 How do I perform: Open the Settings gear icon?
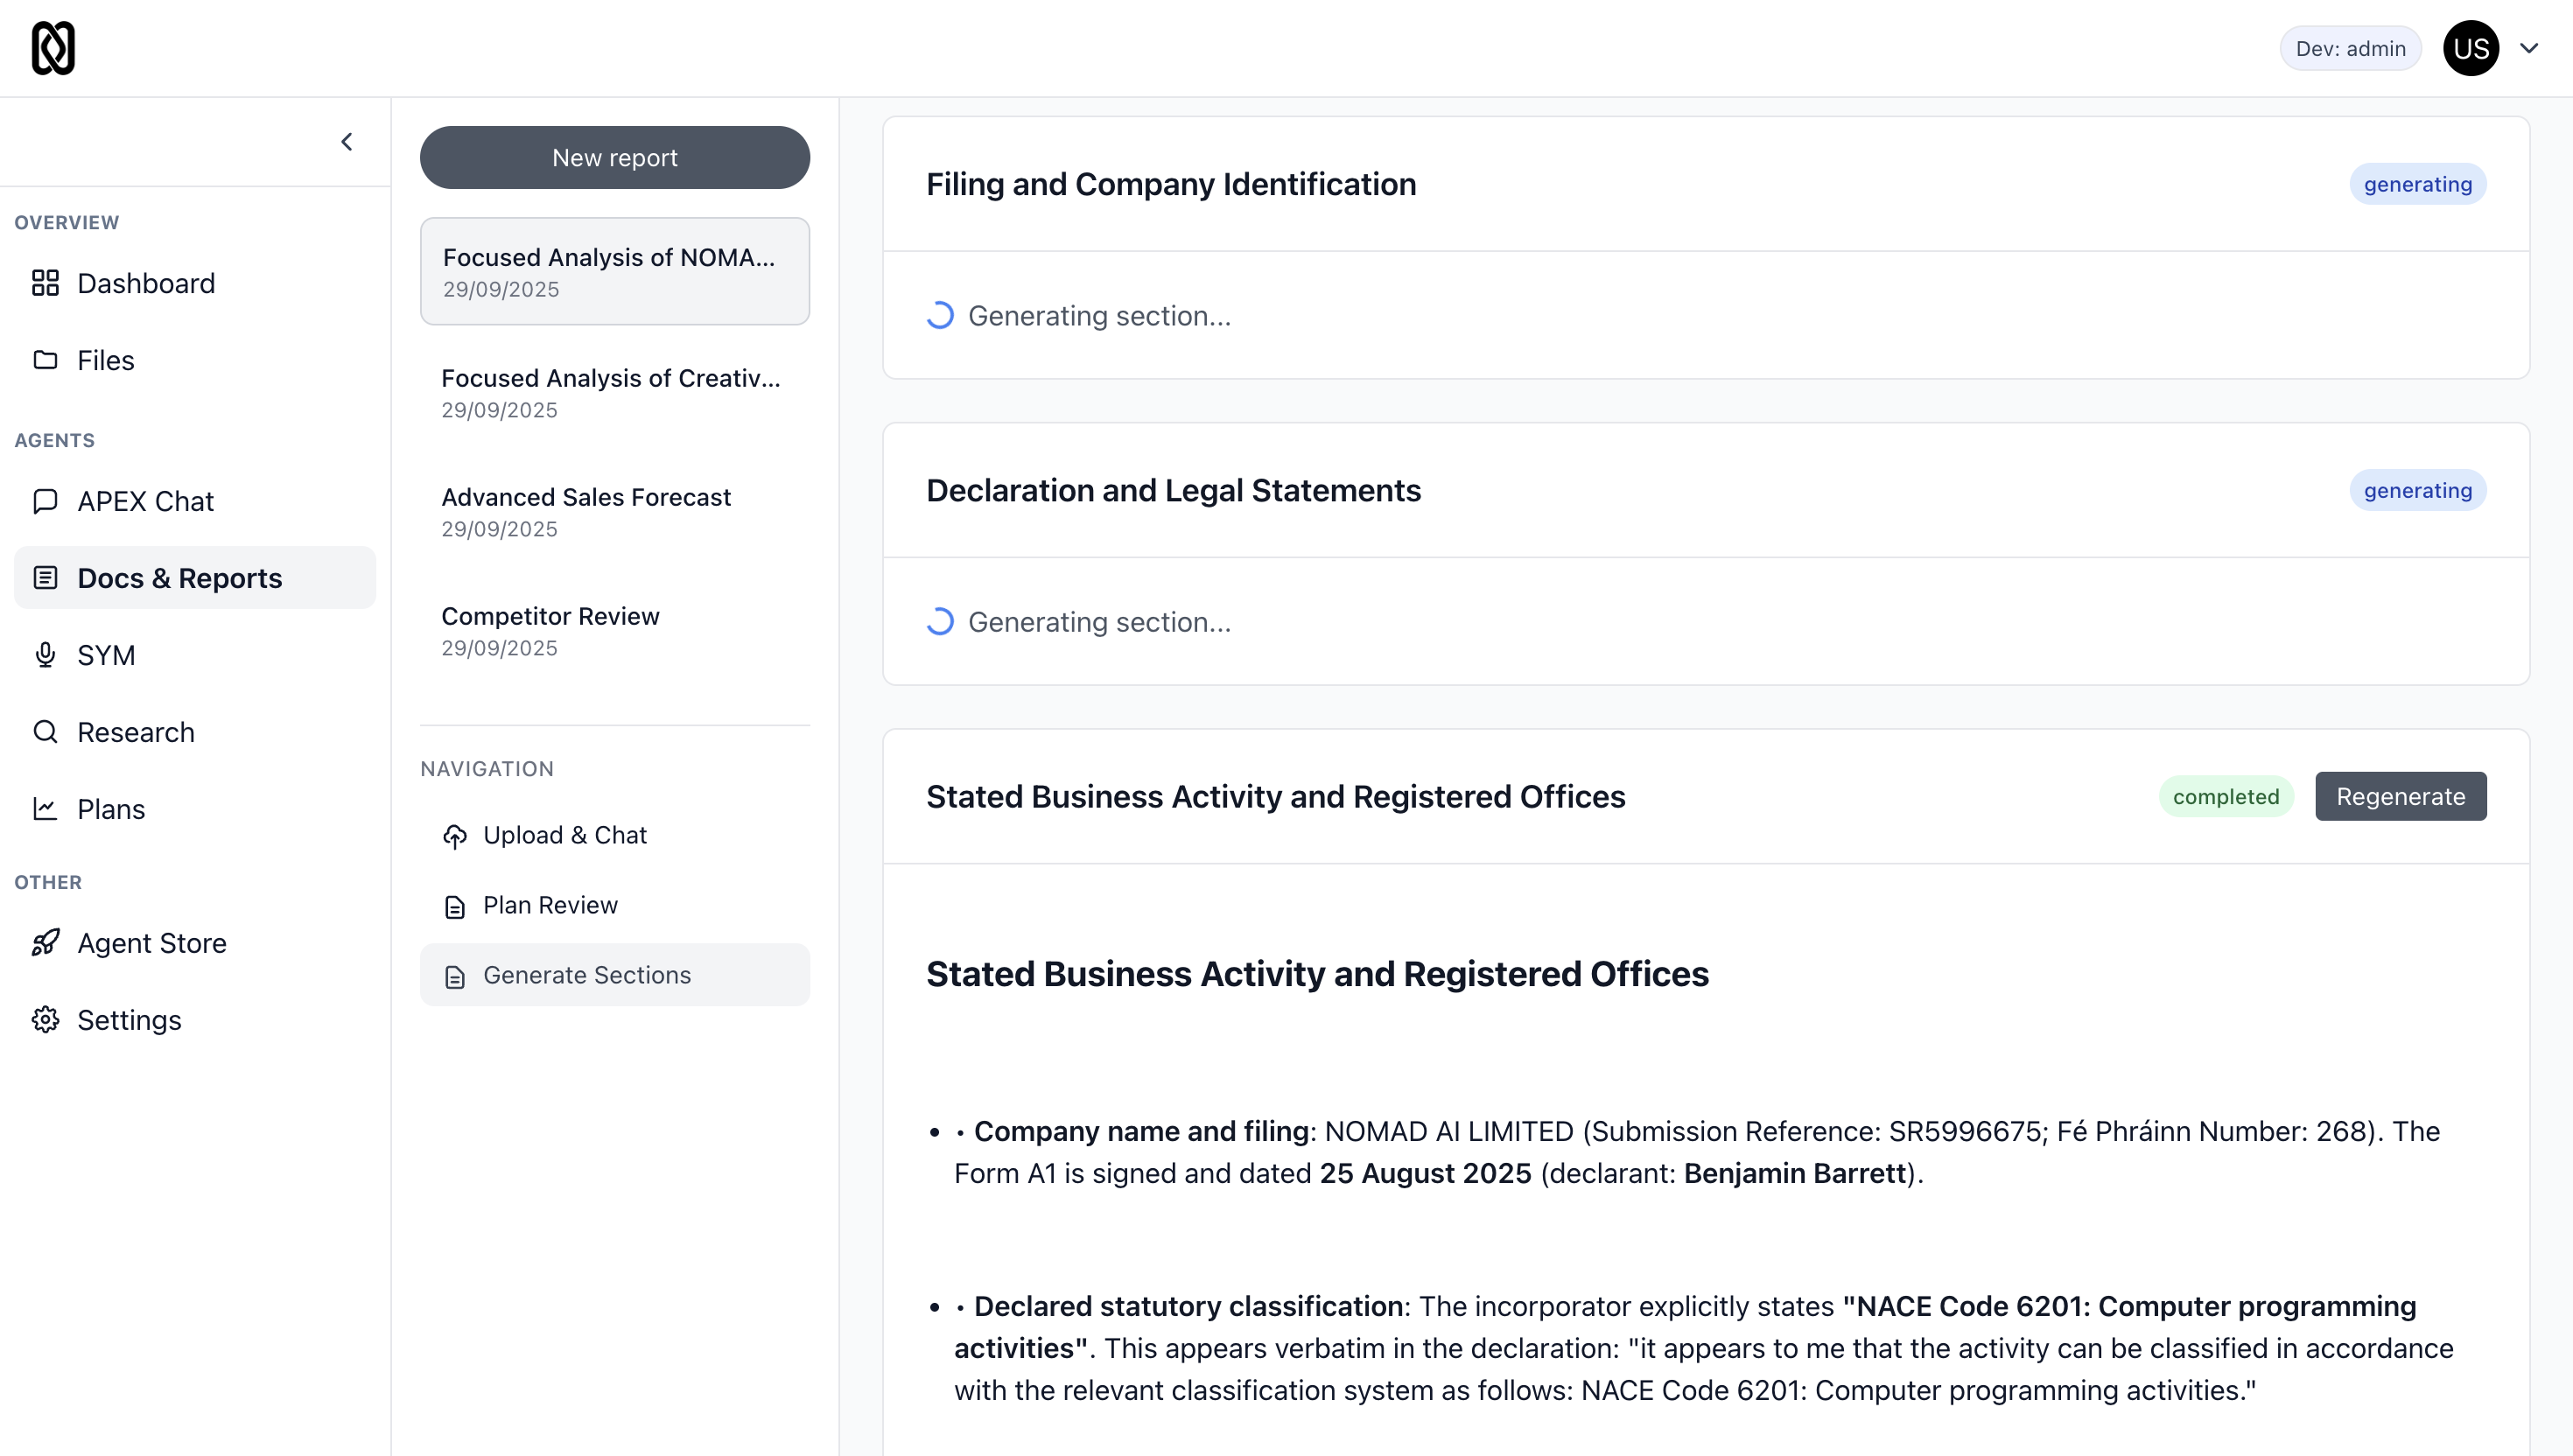point(45,1020)
